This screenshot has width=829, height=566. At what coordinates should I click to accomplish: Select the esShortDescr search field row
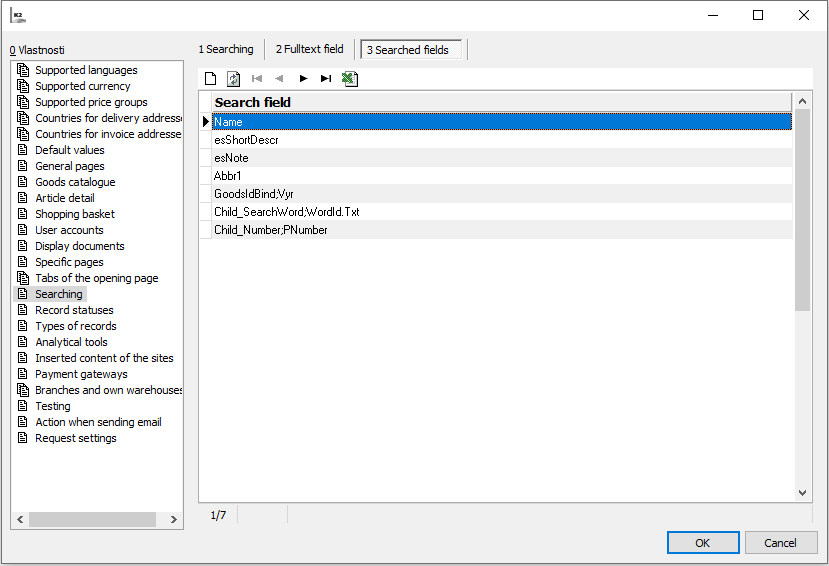[246, 140]
